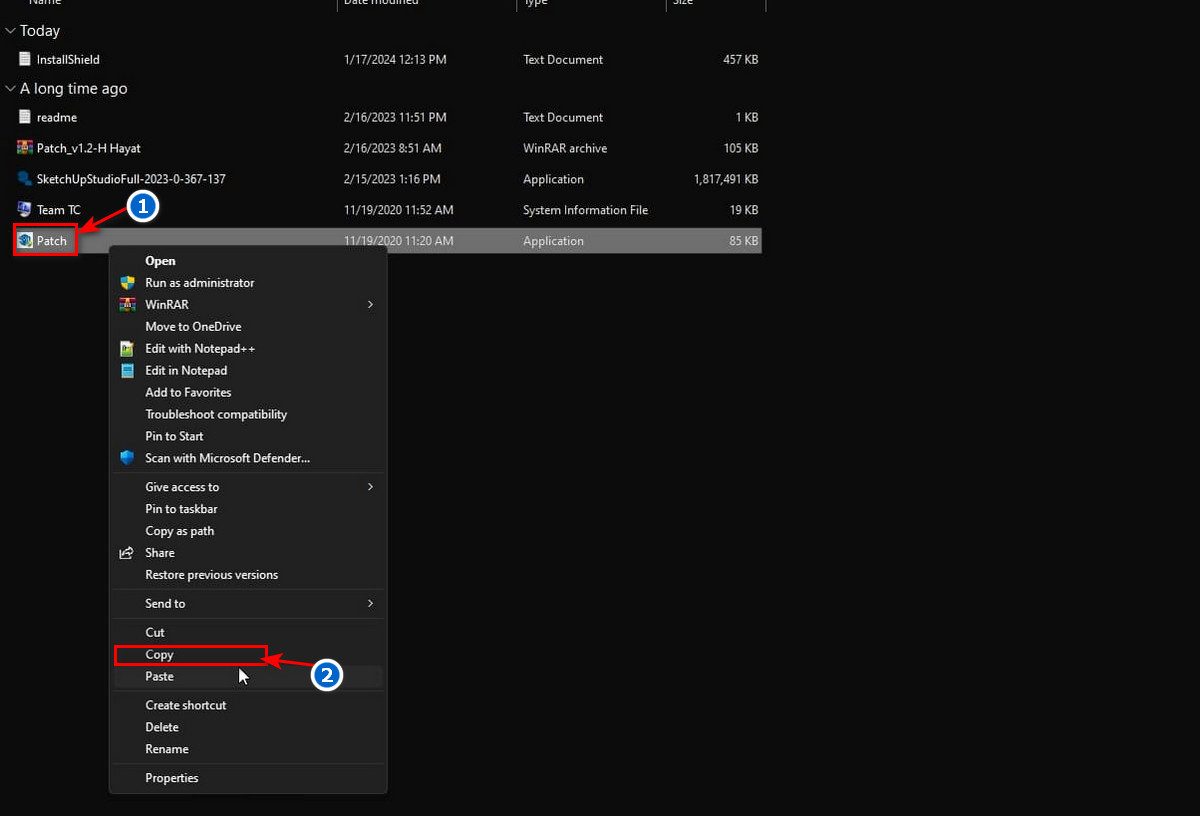Click the Patch_v1.2-H Hayat WinRAR archive icon
Viewport: 1200px width, 816px height.
pyautogui.click(x=25, y=148)
